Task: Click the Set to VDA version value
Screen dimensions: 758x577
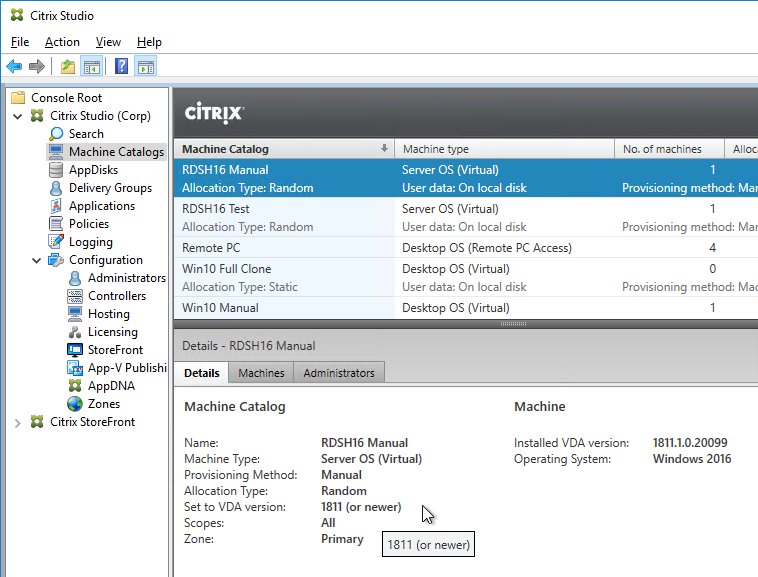Action: click(x=361, y=507)
